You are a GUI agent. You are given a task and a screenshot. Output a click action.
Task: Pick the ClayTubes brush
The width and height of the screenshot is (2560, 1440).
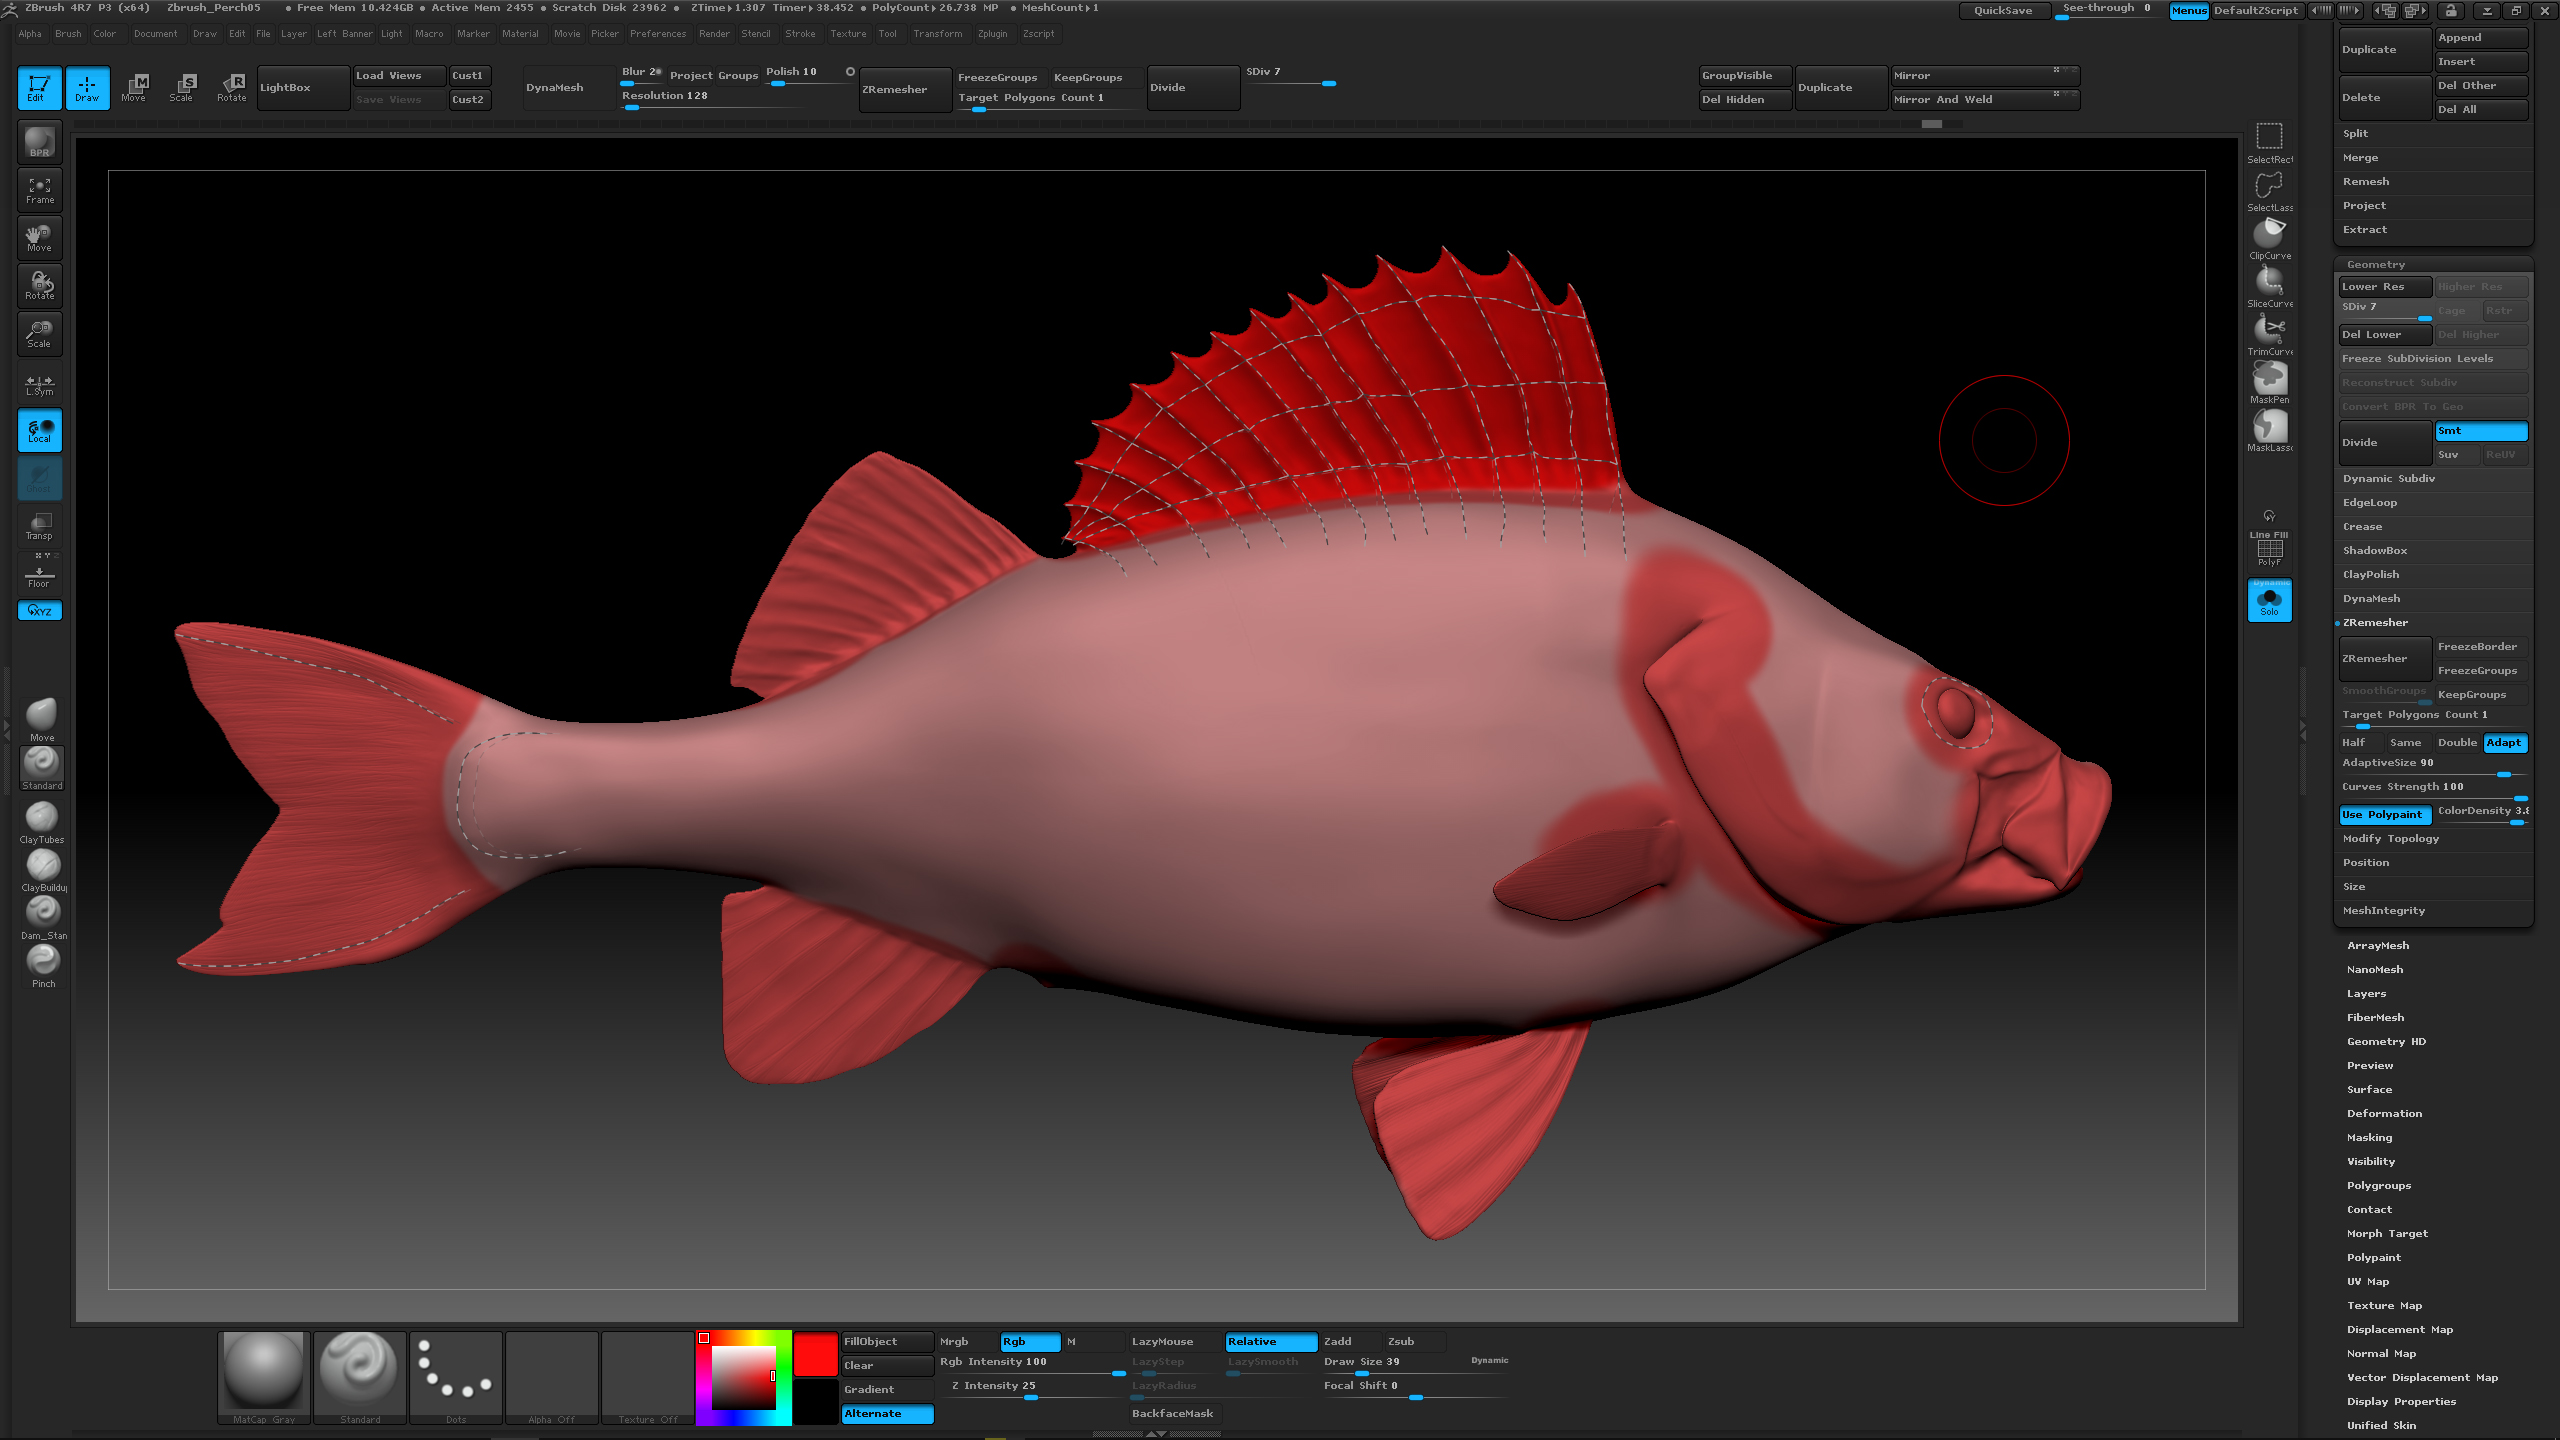click(x=42, y=822)
